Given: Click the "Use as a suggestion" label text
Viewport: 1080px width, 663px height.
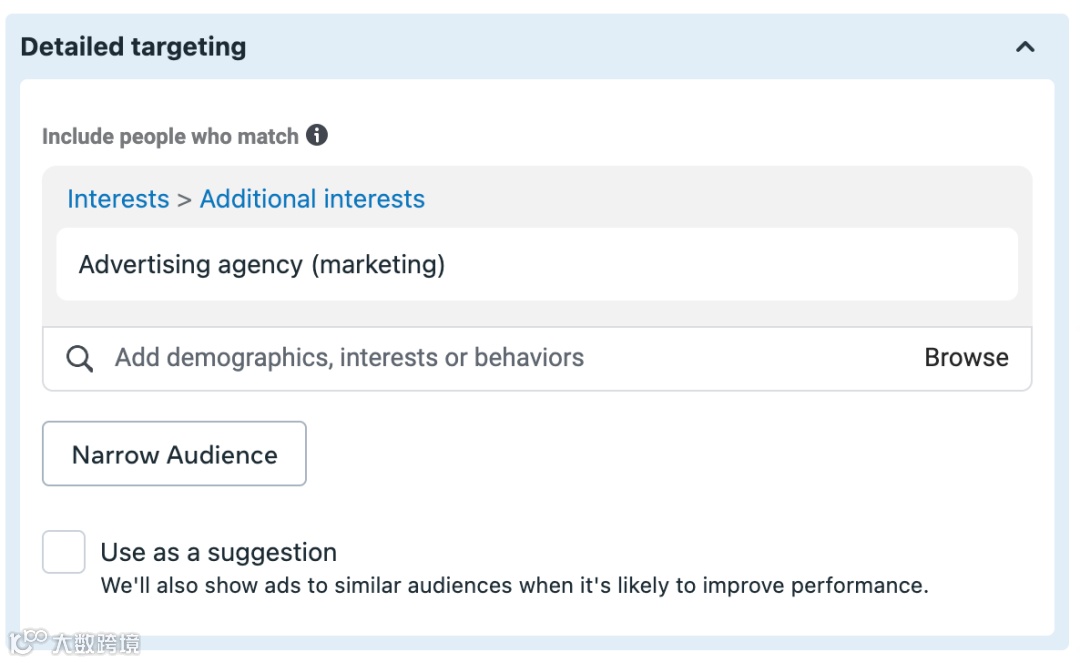Looking at the screenshot, I should pyautogui.click(x=219, y=552).
